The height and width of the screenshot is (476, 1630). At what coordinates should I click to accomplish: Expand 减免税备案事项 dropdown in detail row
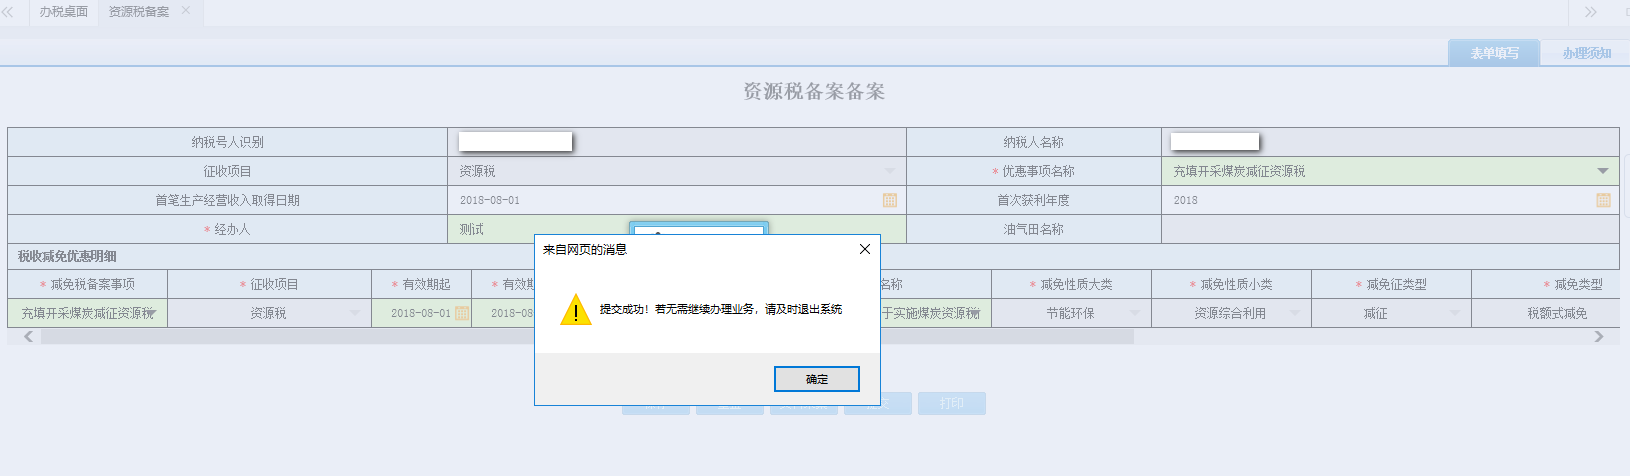point(152,313)
